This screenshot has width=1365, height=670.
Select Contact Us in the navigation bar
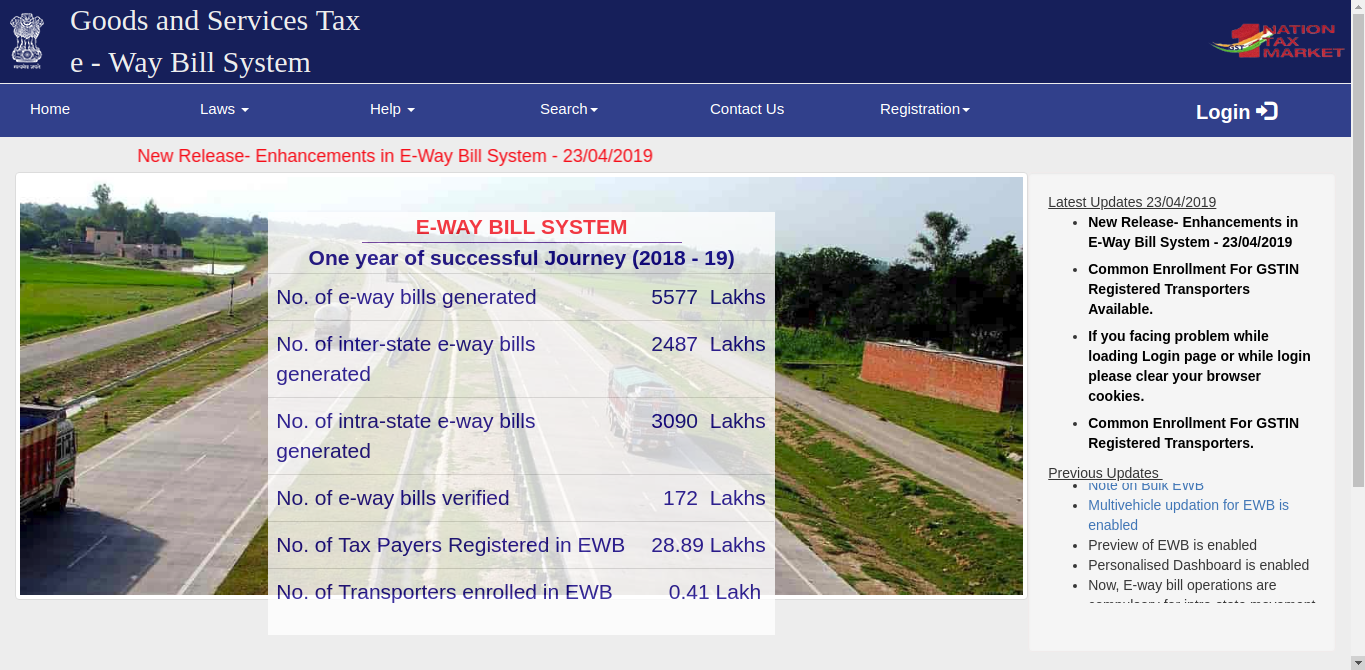(746, 109)
